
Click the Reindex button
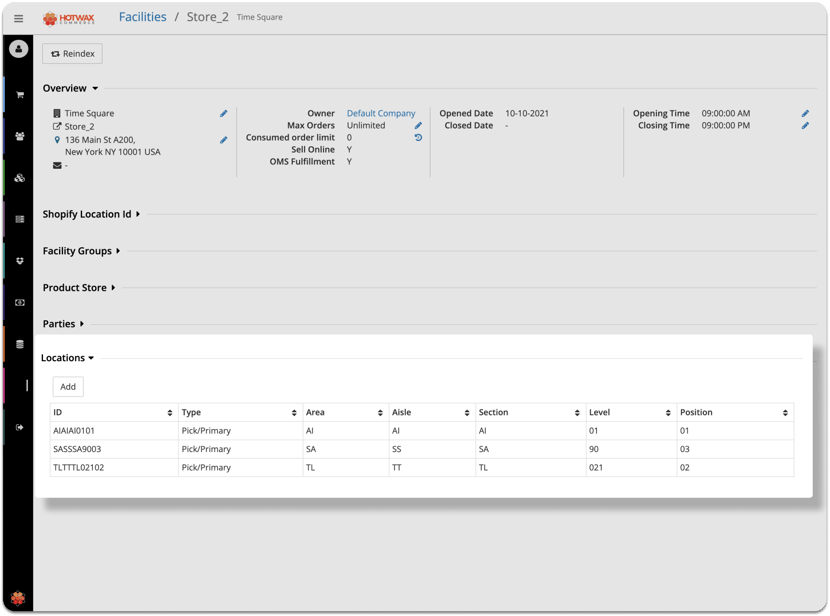click(73, 53)
